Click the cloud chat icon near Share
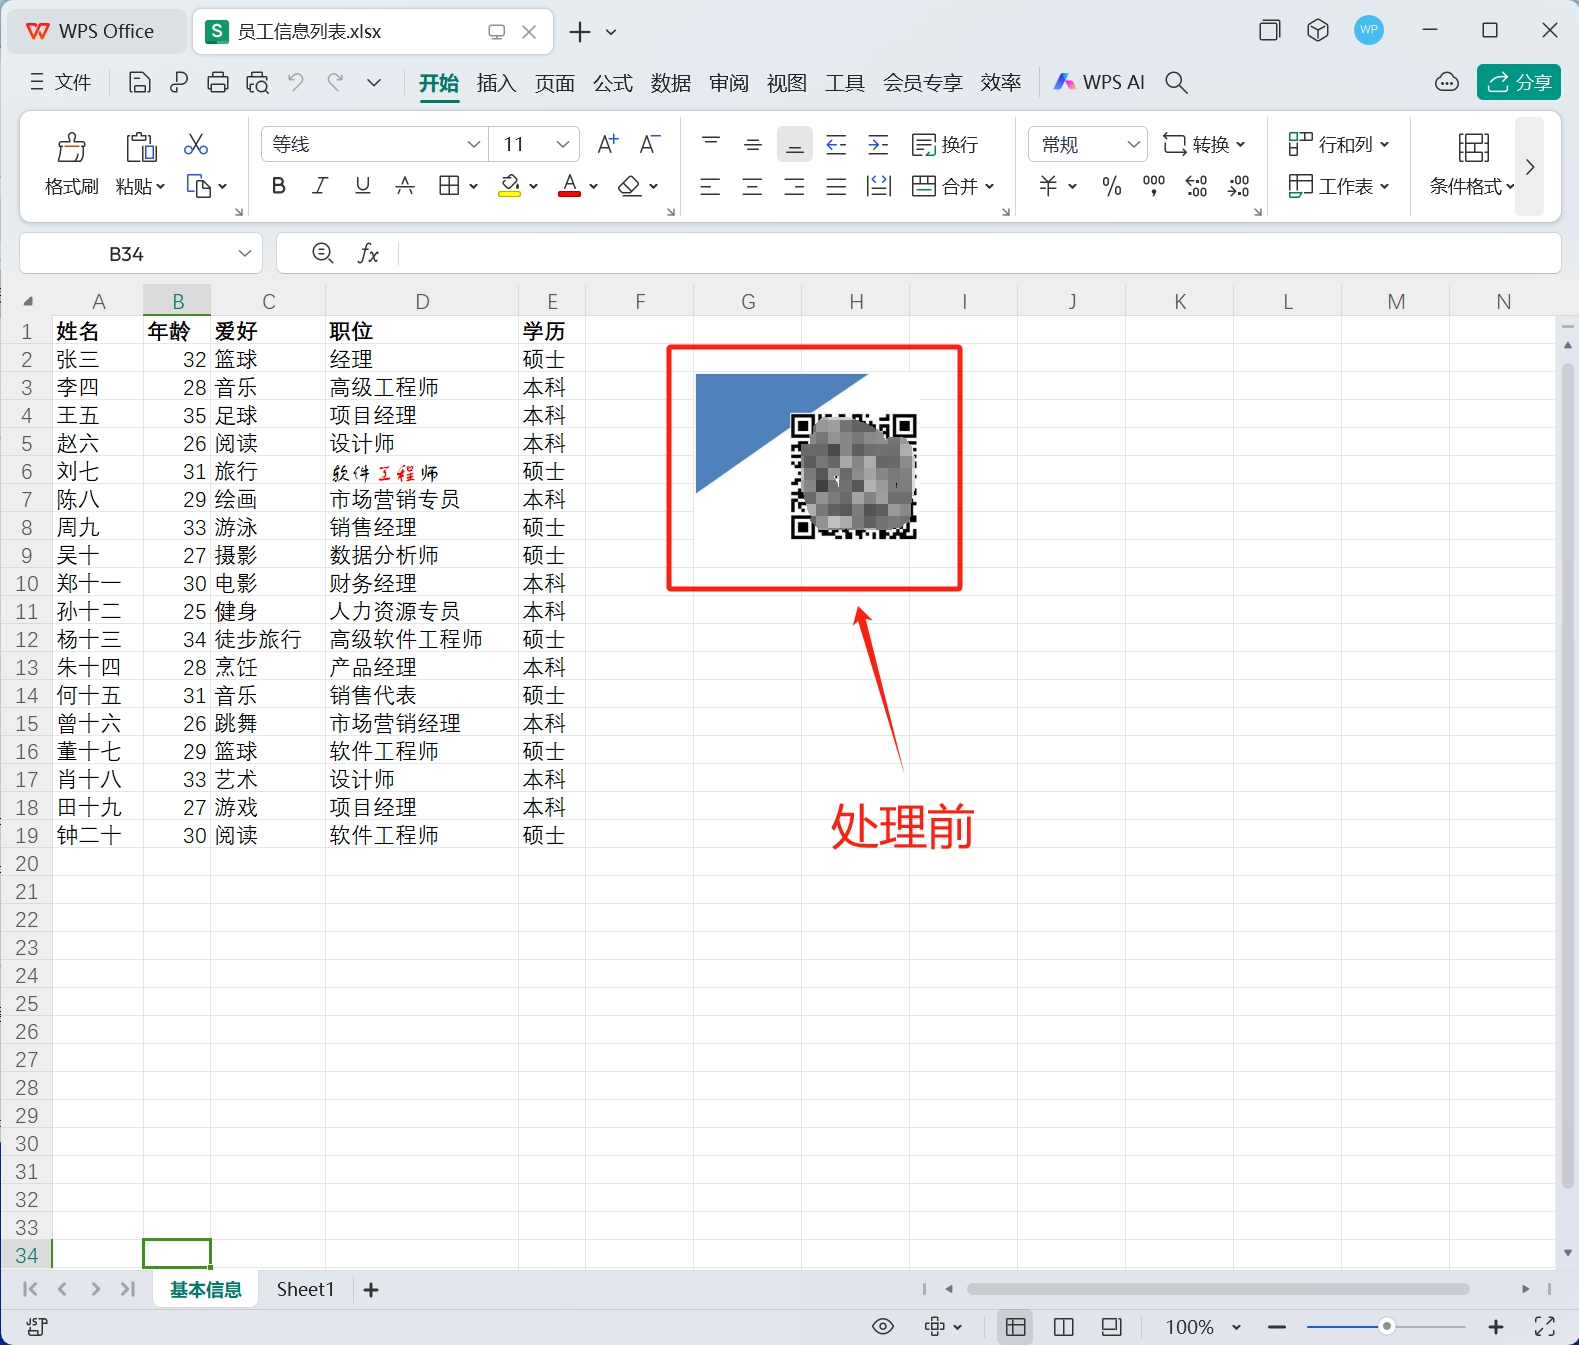Image resolution: width=1579 pixels, height=1345 pixels. 1447,83
